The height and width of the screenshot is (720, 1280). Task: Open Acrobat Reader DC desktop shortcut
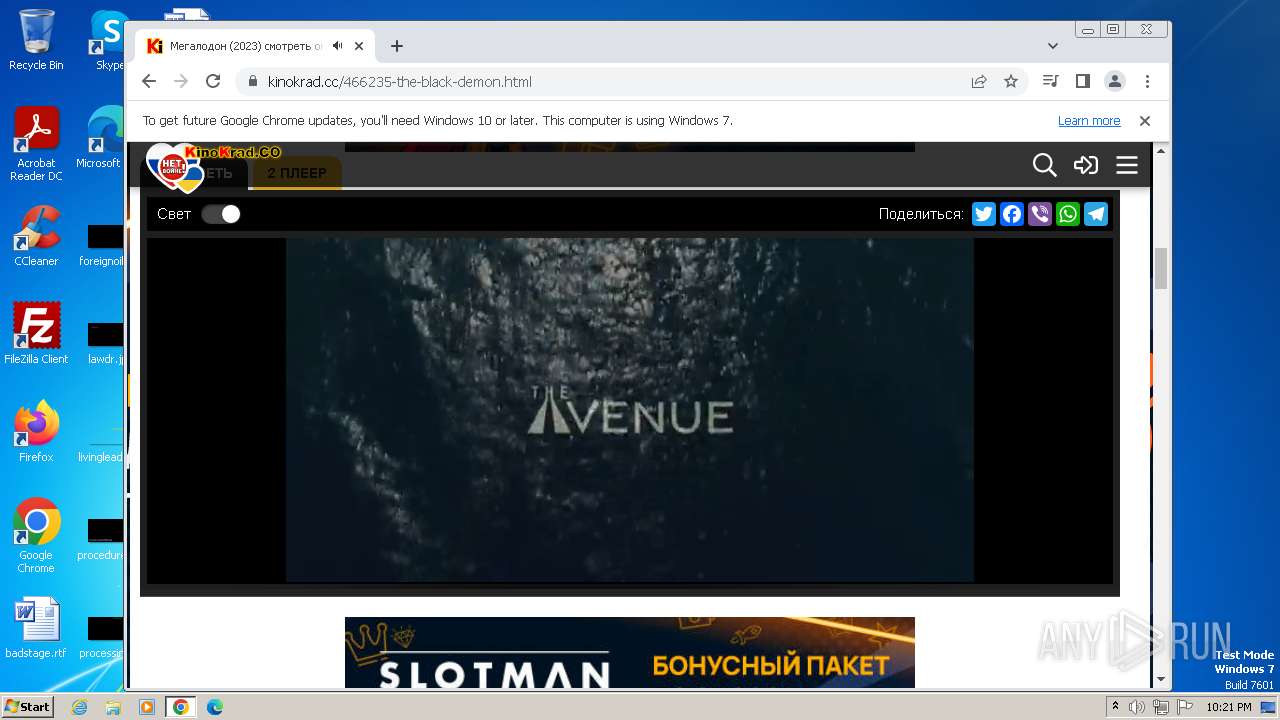(x=36, y=144)
